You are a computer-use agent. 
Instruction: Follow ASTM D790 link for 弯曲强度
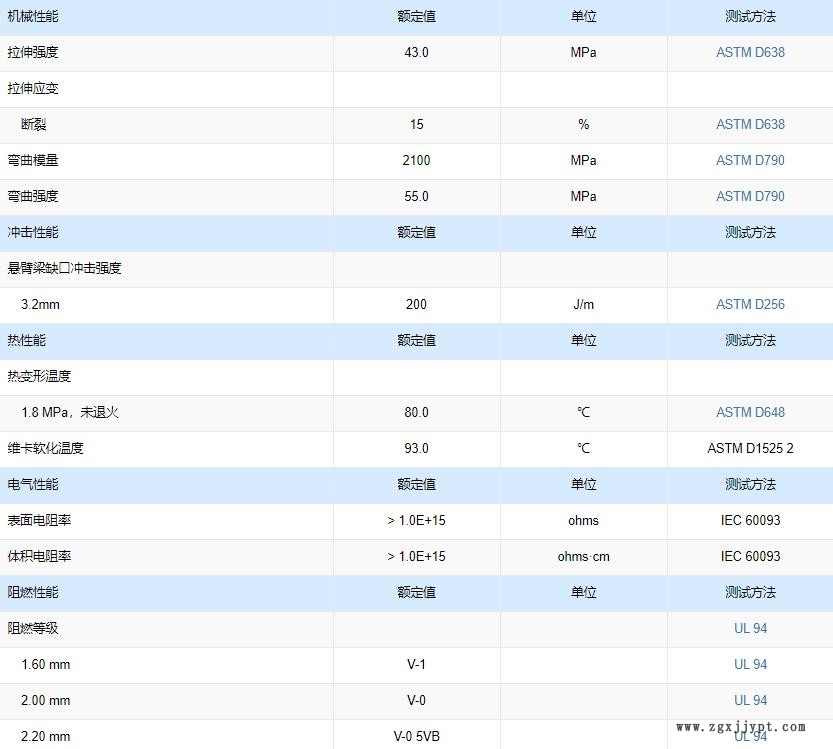click(x=750, y=196)
